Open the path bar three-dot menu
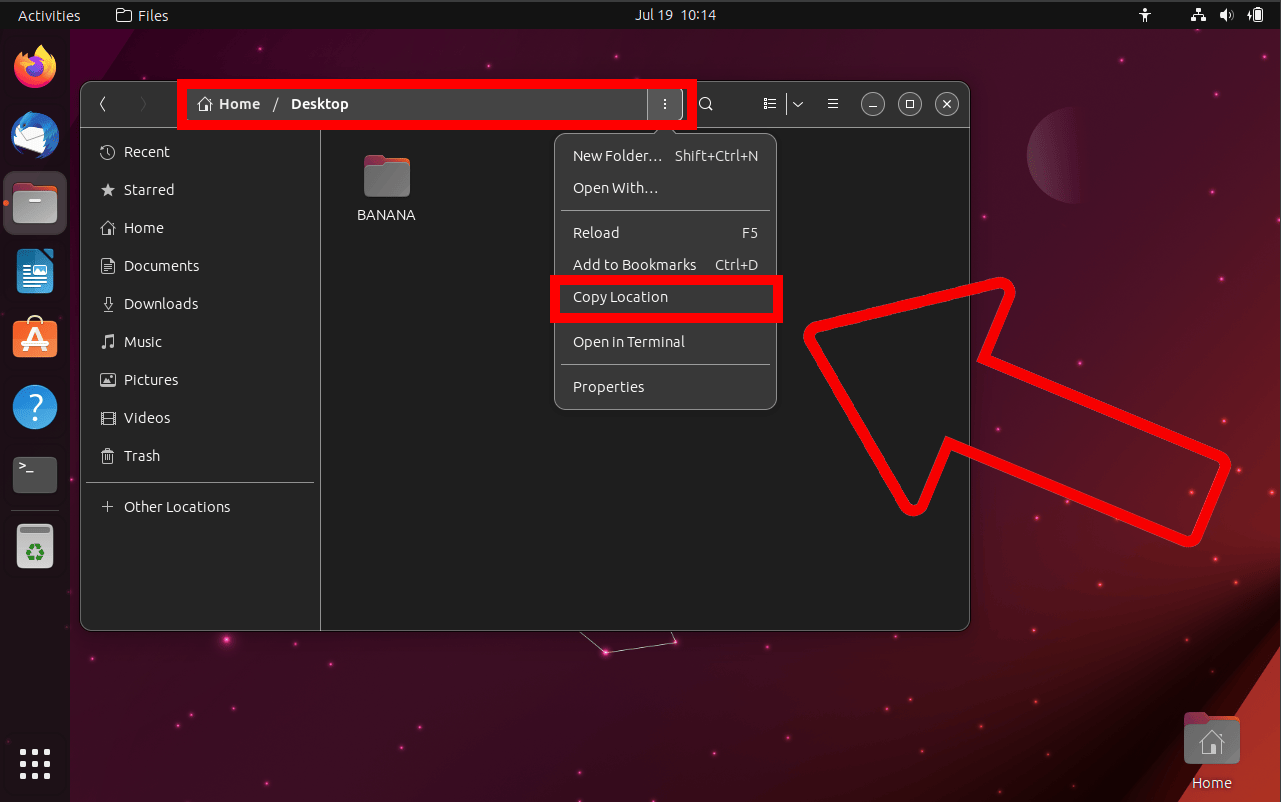The image size is (1281, 802). click(664, 103)
